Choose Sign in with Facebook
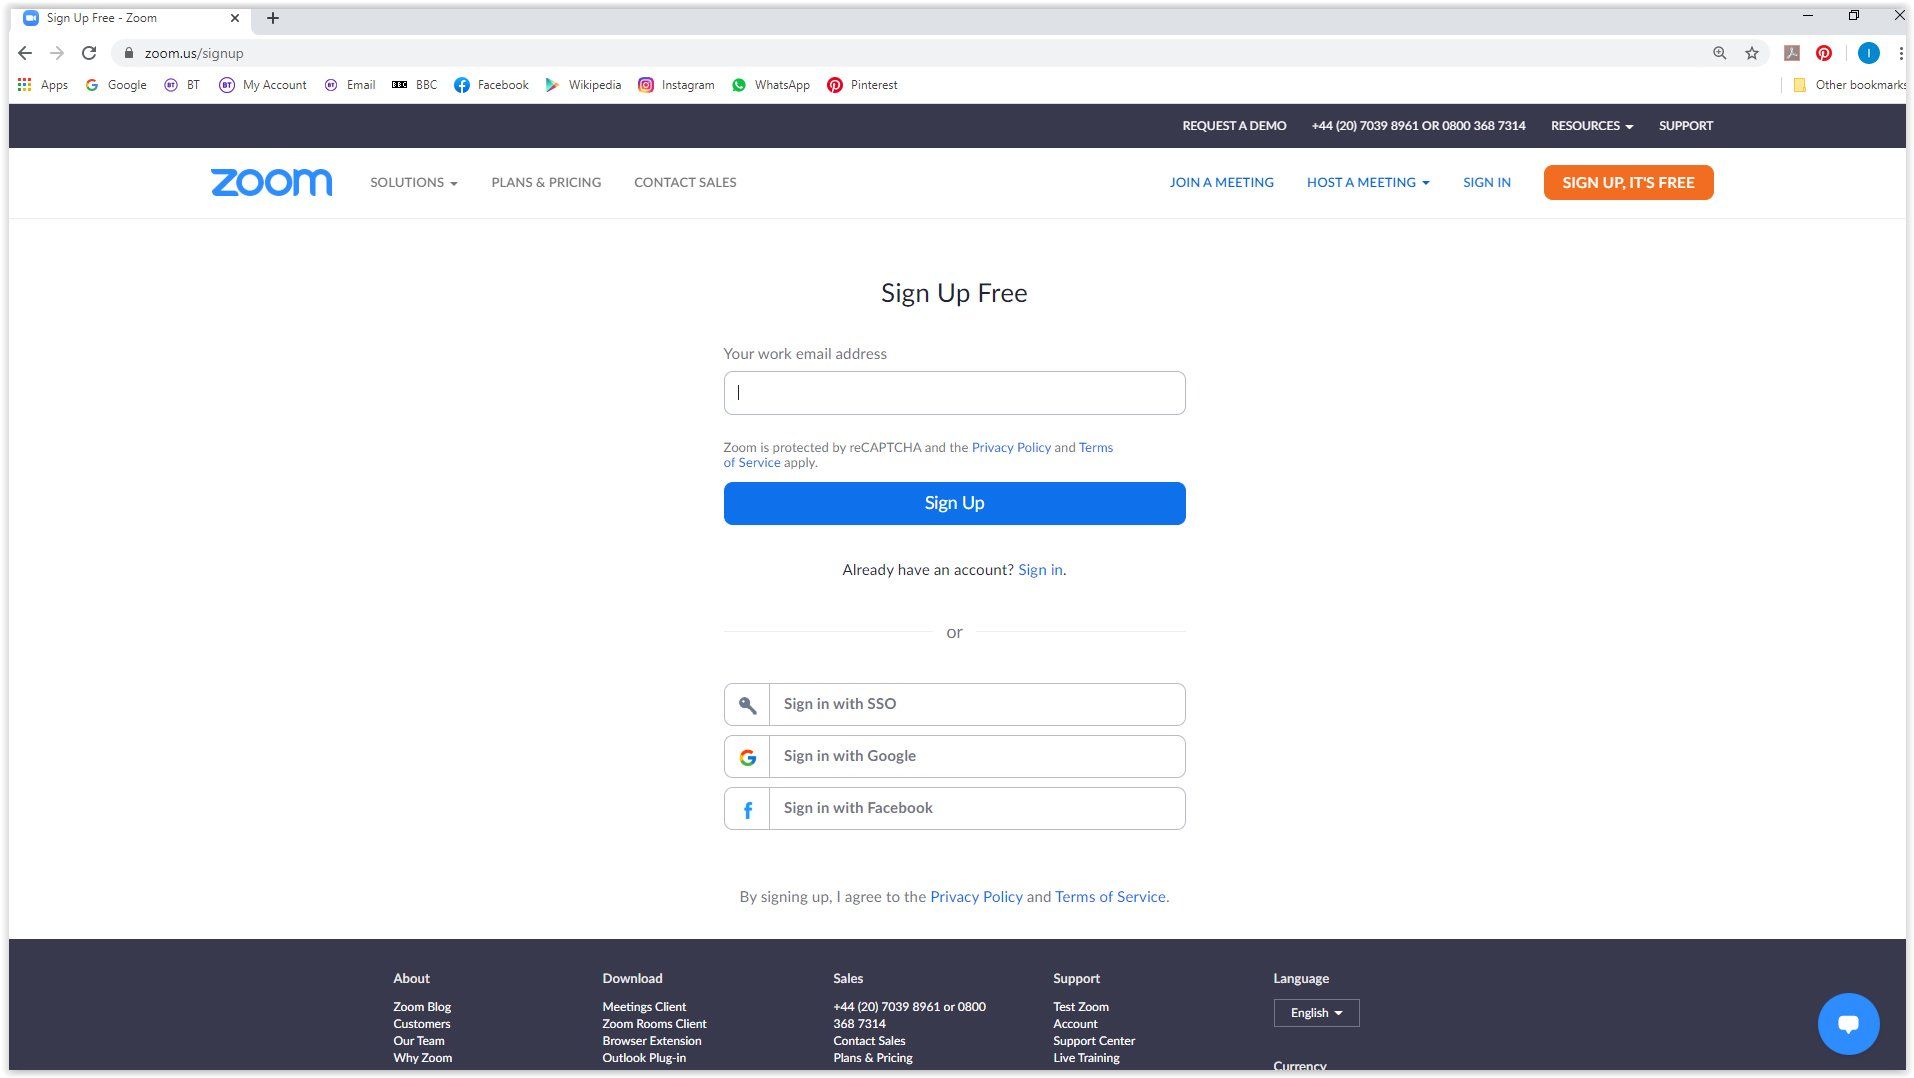 [954, 808]
